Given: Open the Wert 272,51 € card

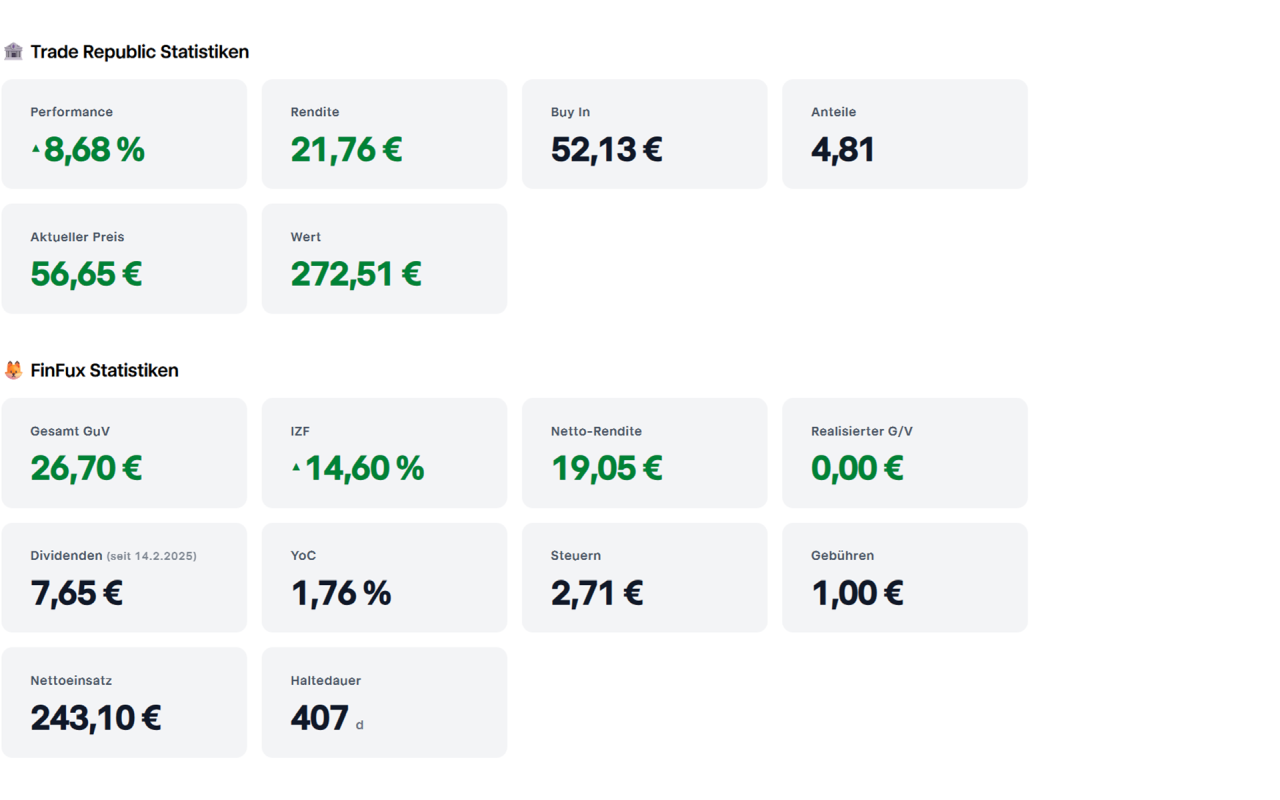Looking at the screenshot, I should pyautogui.click(x=384, y=259).
